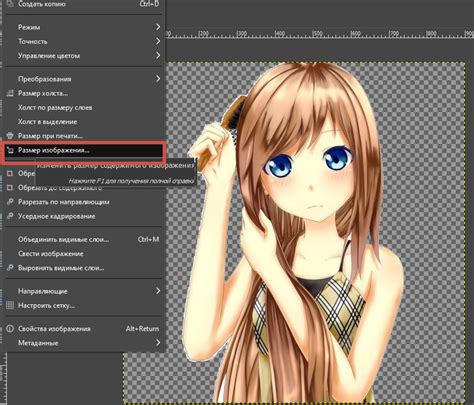This screenshot has height=405, width=474.
Task: Click the grid icon beside Настроить сетку
Action: (10, 305)
